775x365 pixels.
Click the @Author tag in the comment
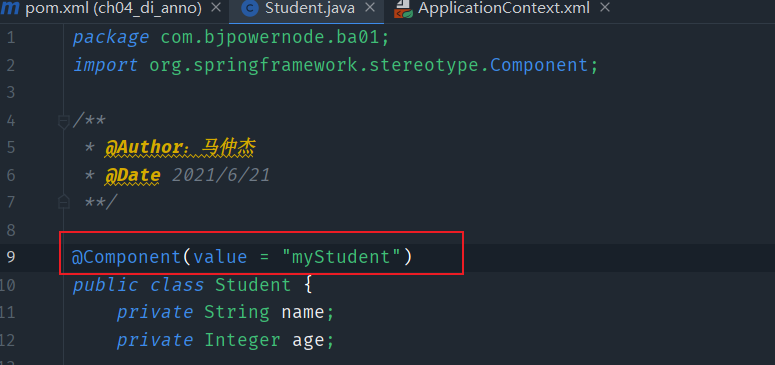tap(147, 147)
